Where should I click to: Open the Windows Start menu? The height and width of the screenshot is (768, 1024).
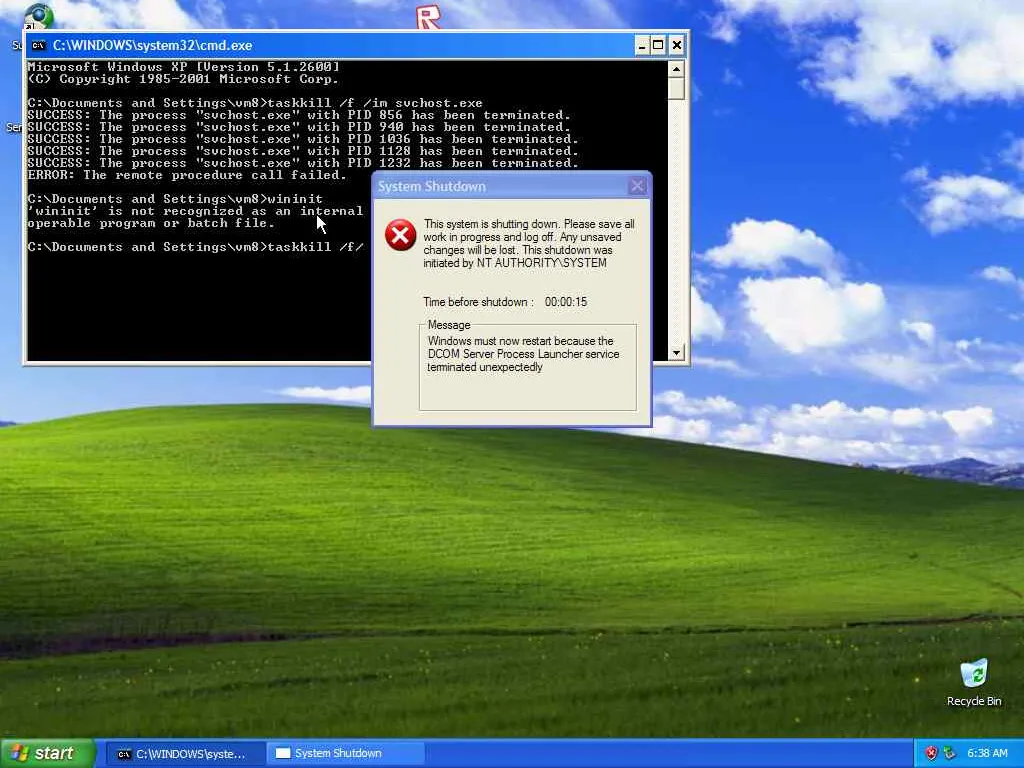coord(47,754)
